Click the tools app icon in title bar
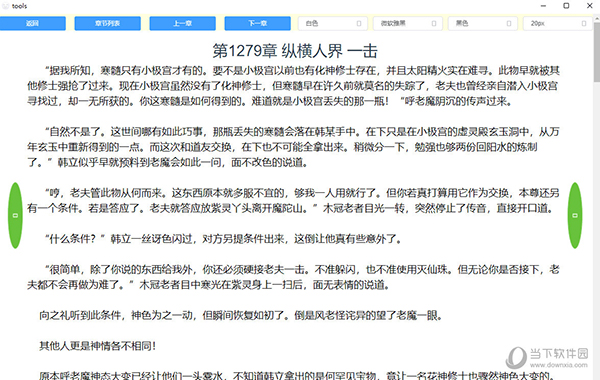The image size is (600, 380). [x=5, y=6]
